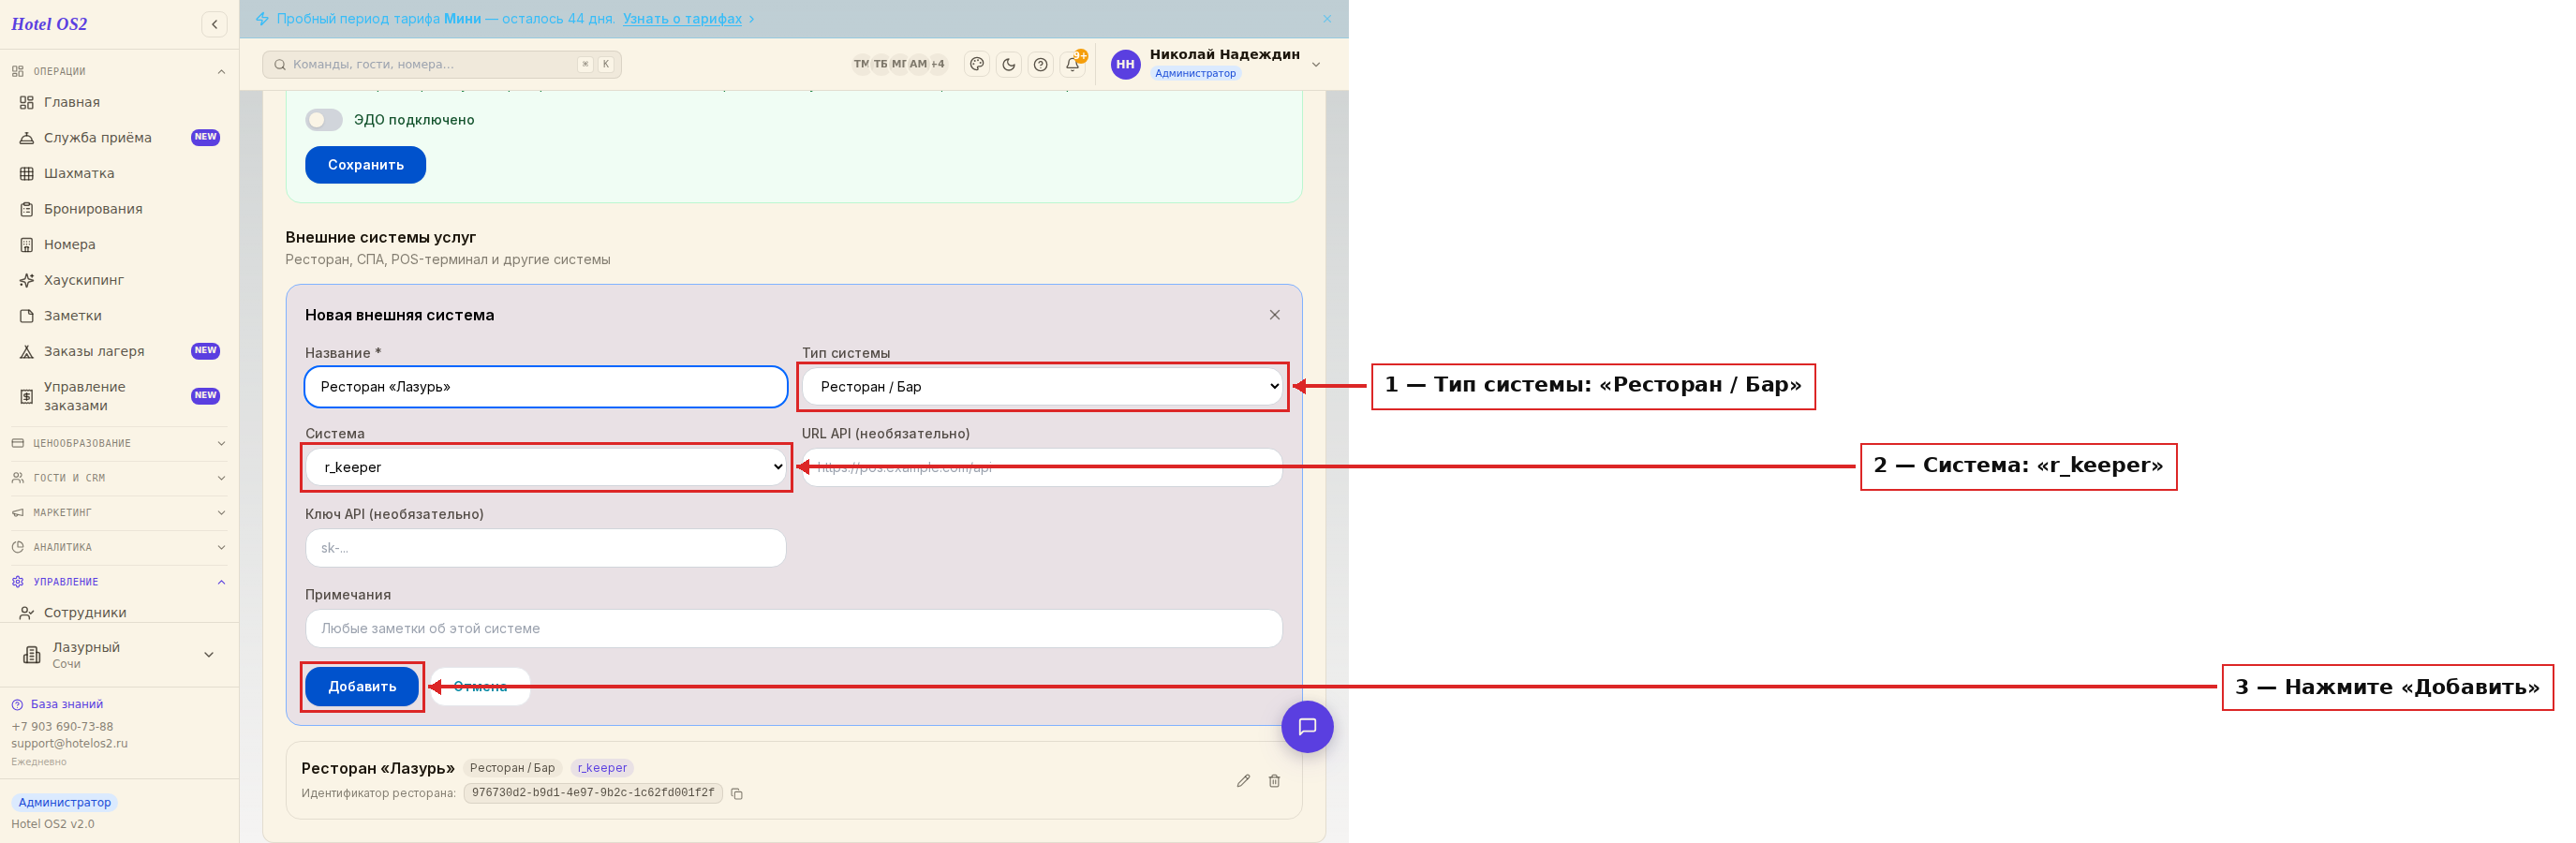2576x843 pixels.
Task: Click the ТМ staff avatar
Action: coord(861,64)
